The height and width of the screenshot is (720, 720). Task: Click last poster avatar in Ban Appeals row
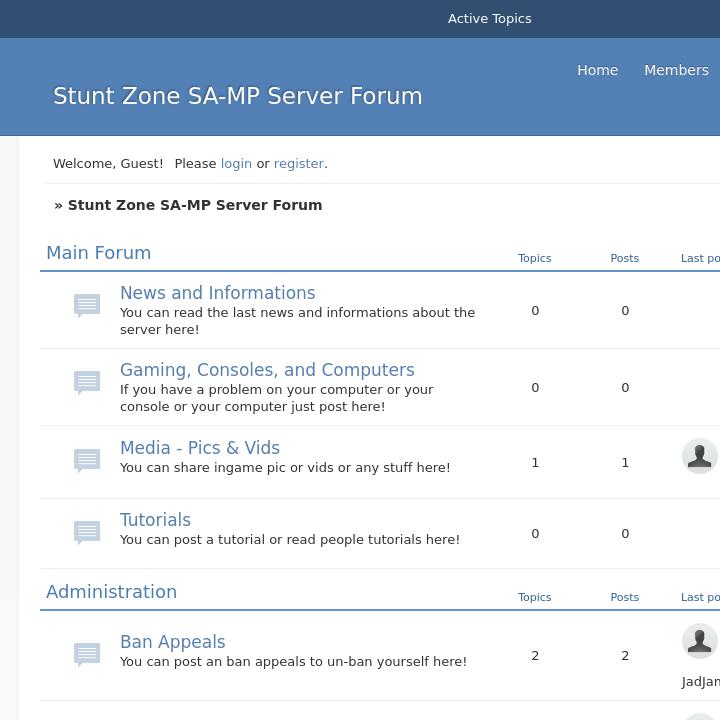699,641
